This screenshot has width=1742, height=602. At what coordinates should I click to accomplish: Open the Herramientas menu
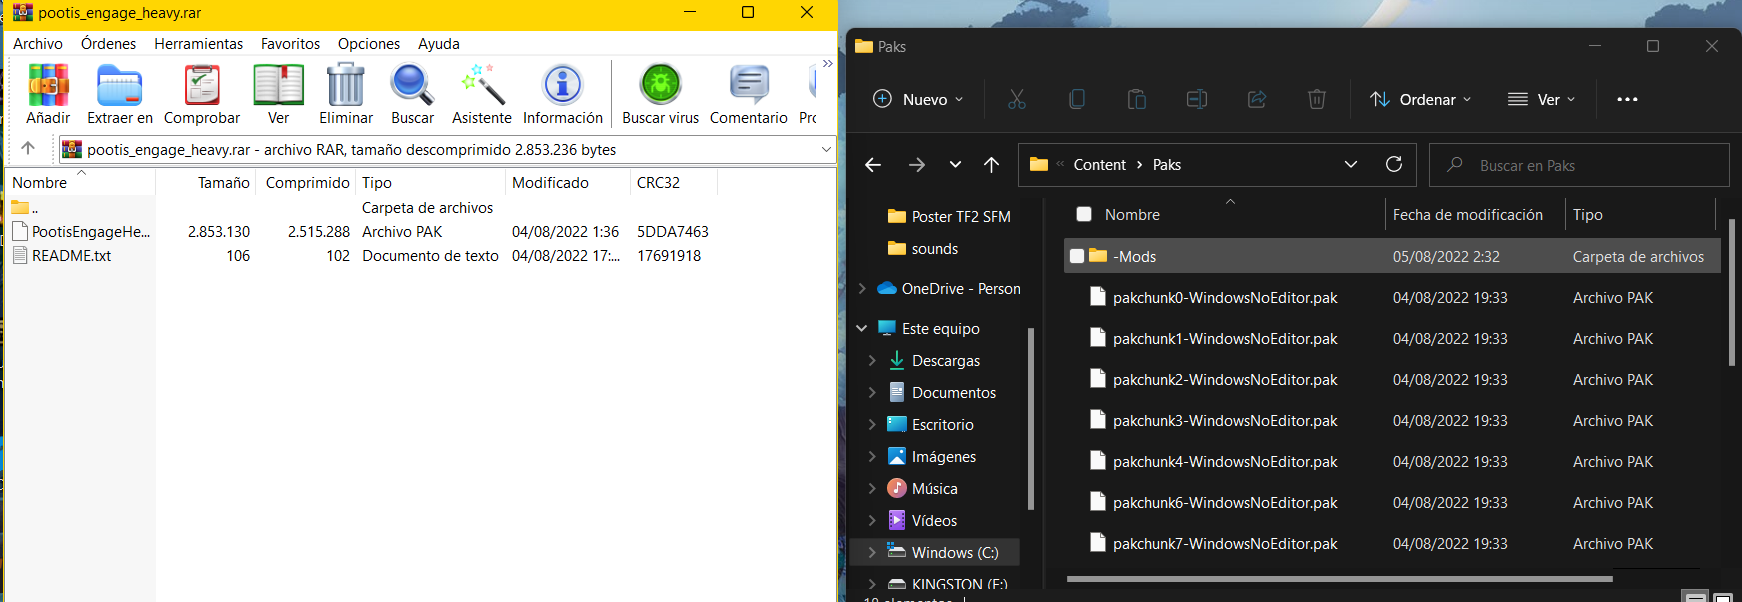199,43
